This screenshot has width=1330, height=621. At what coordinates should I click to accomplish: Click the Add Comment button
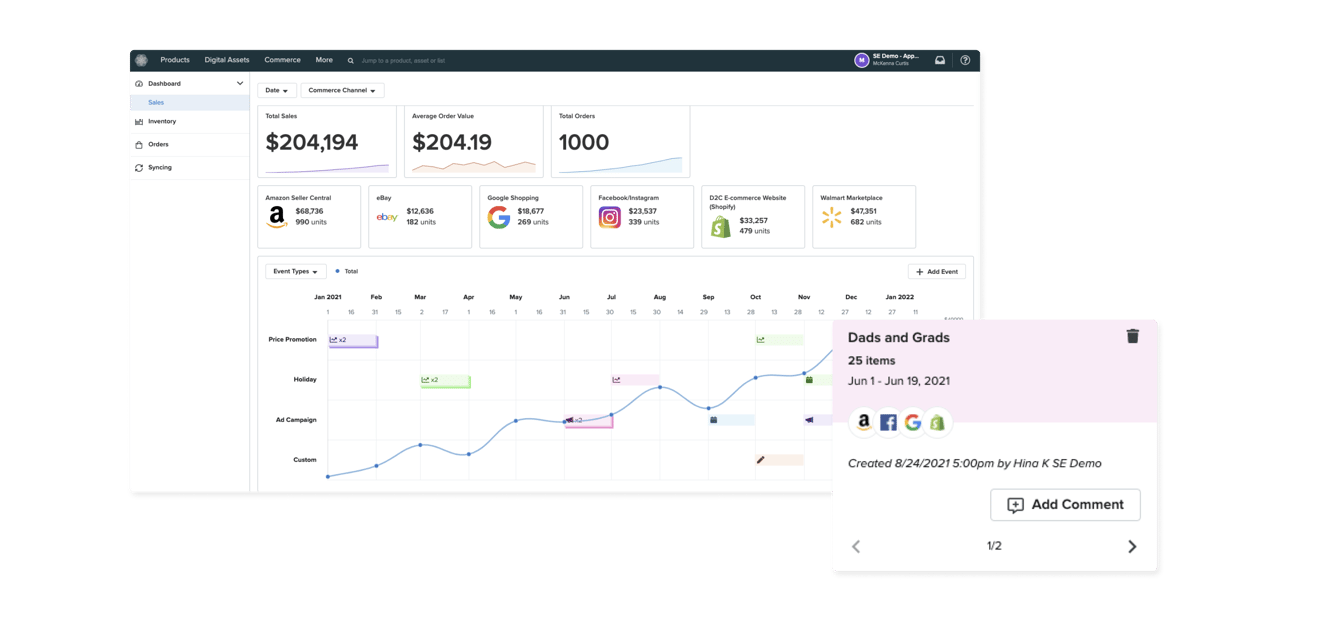pos(1065,505)
